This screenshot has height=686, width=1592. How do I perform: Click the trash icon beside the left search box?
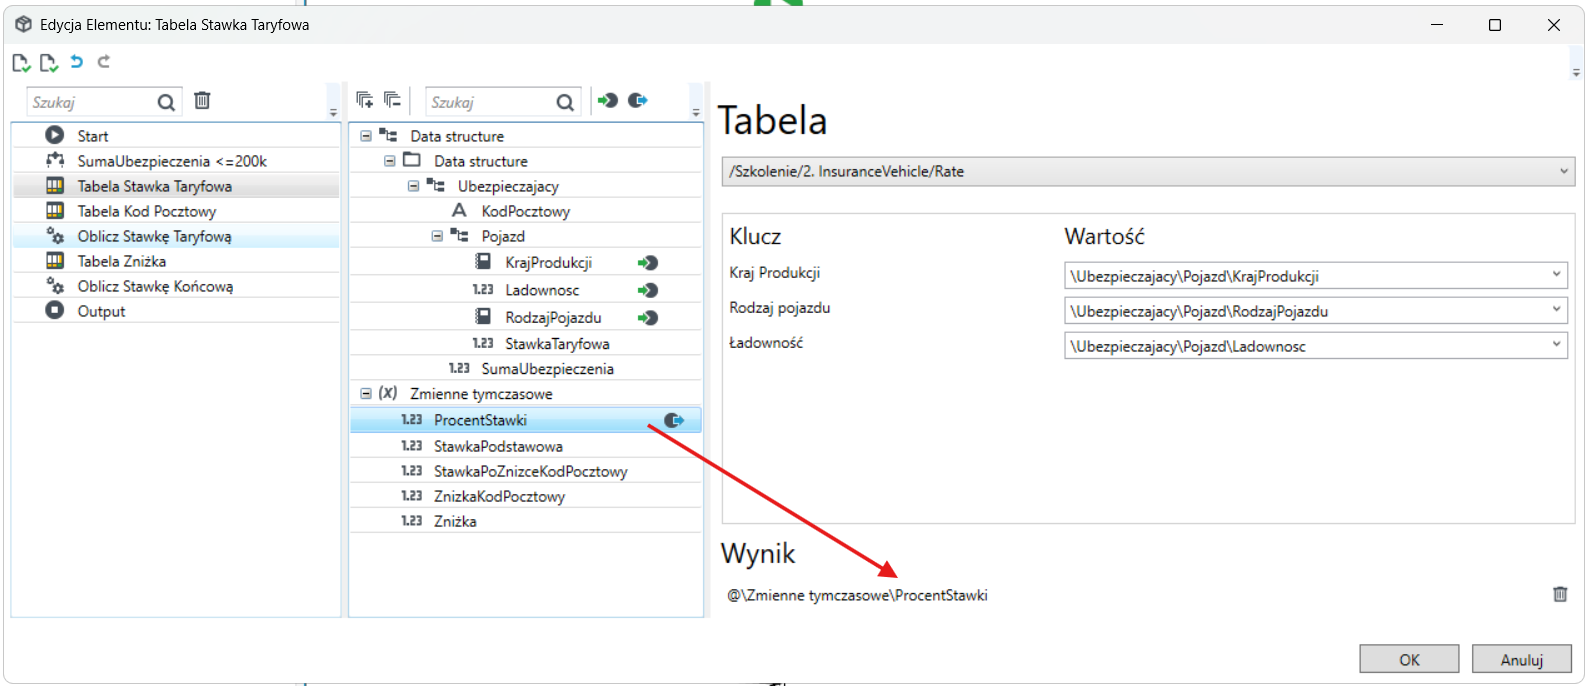point(202,100)
